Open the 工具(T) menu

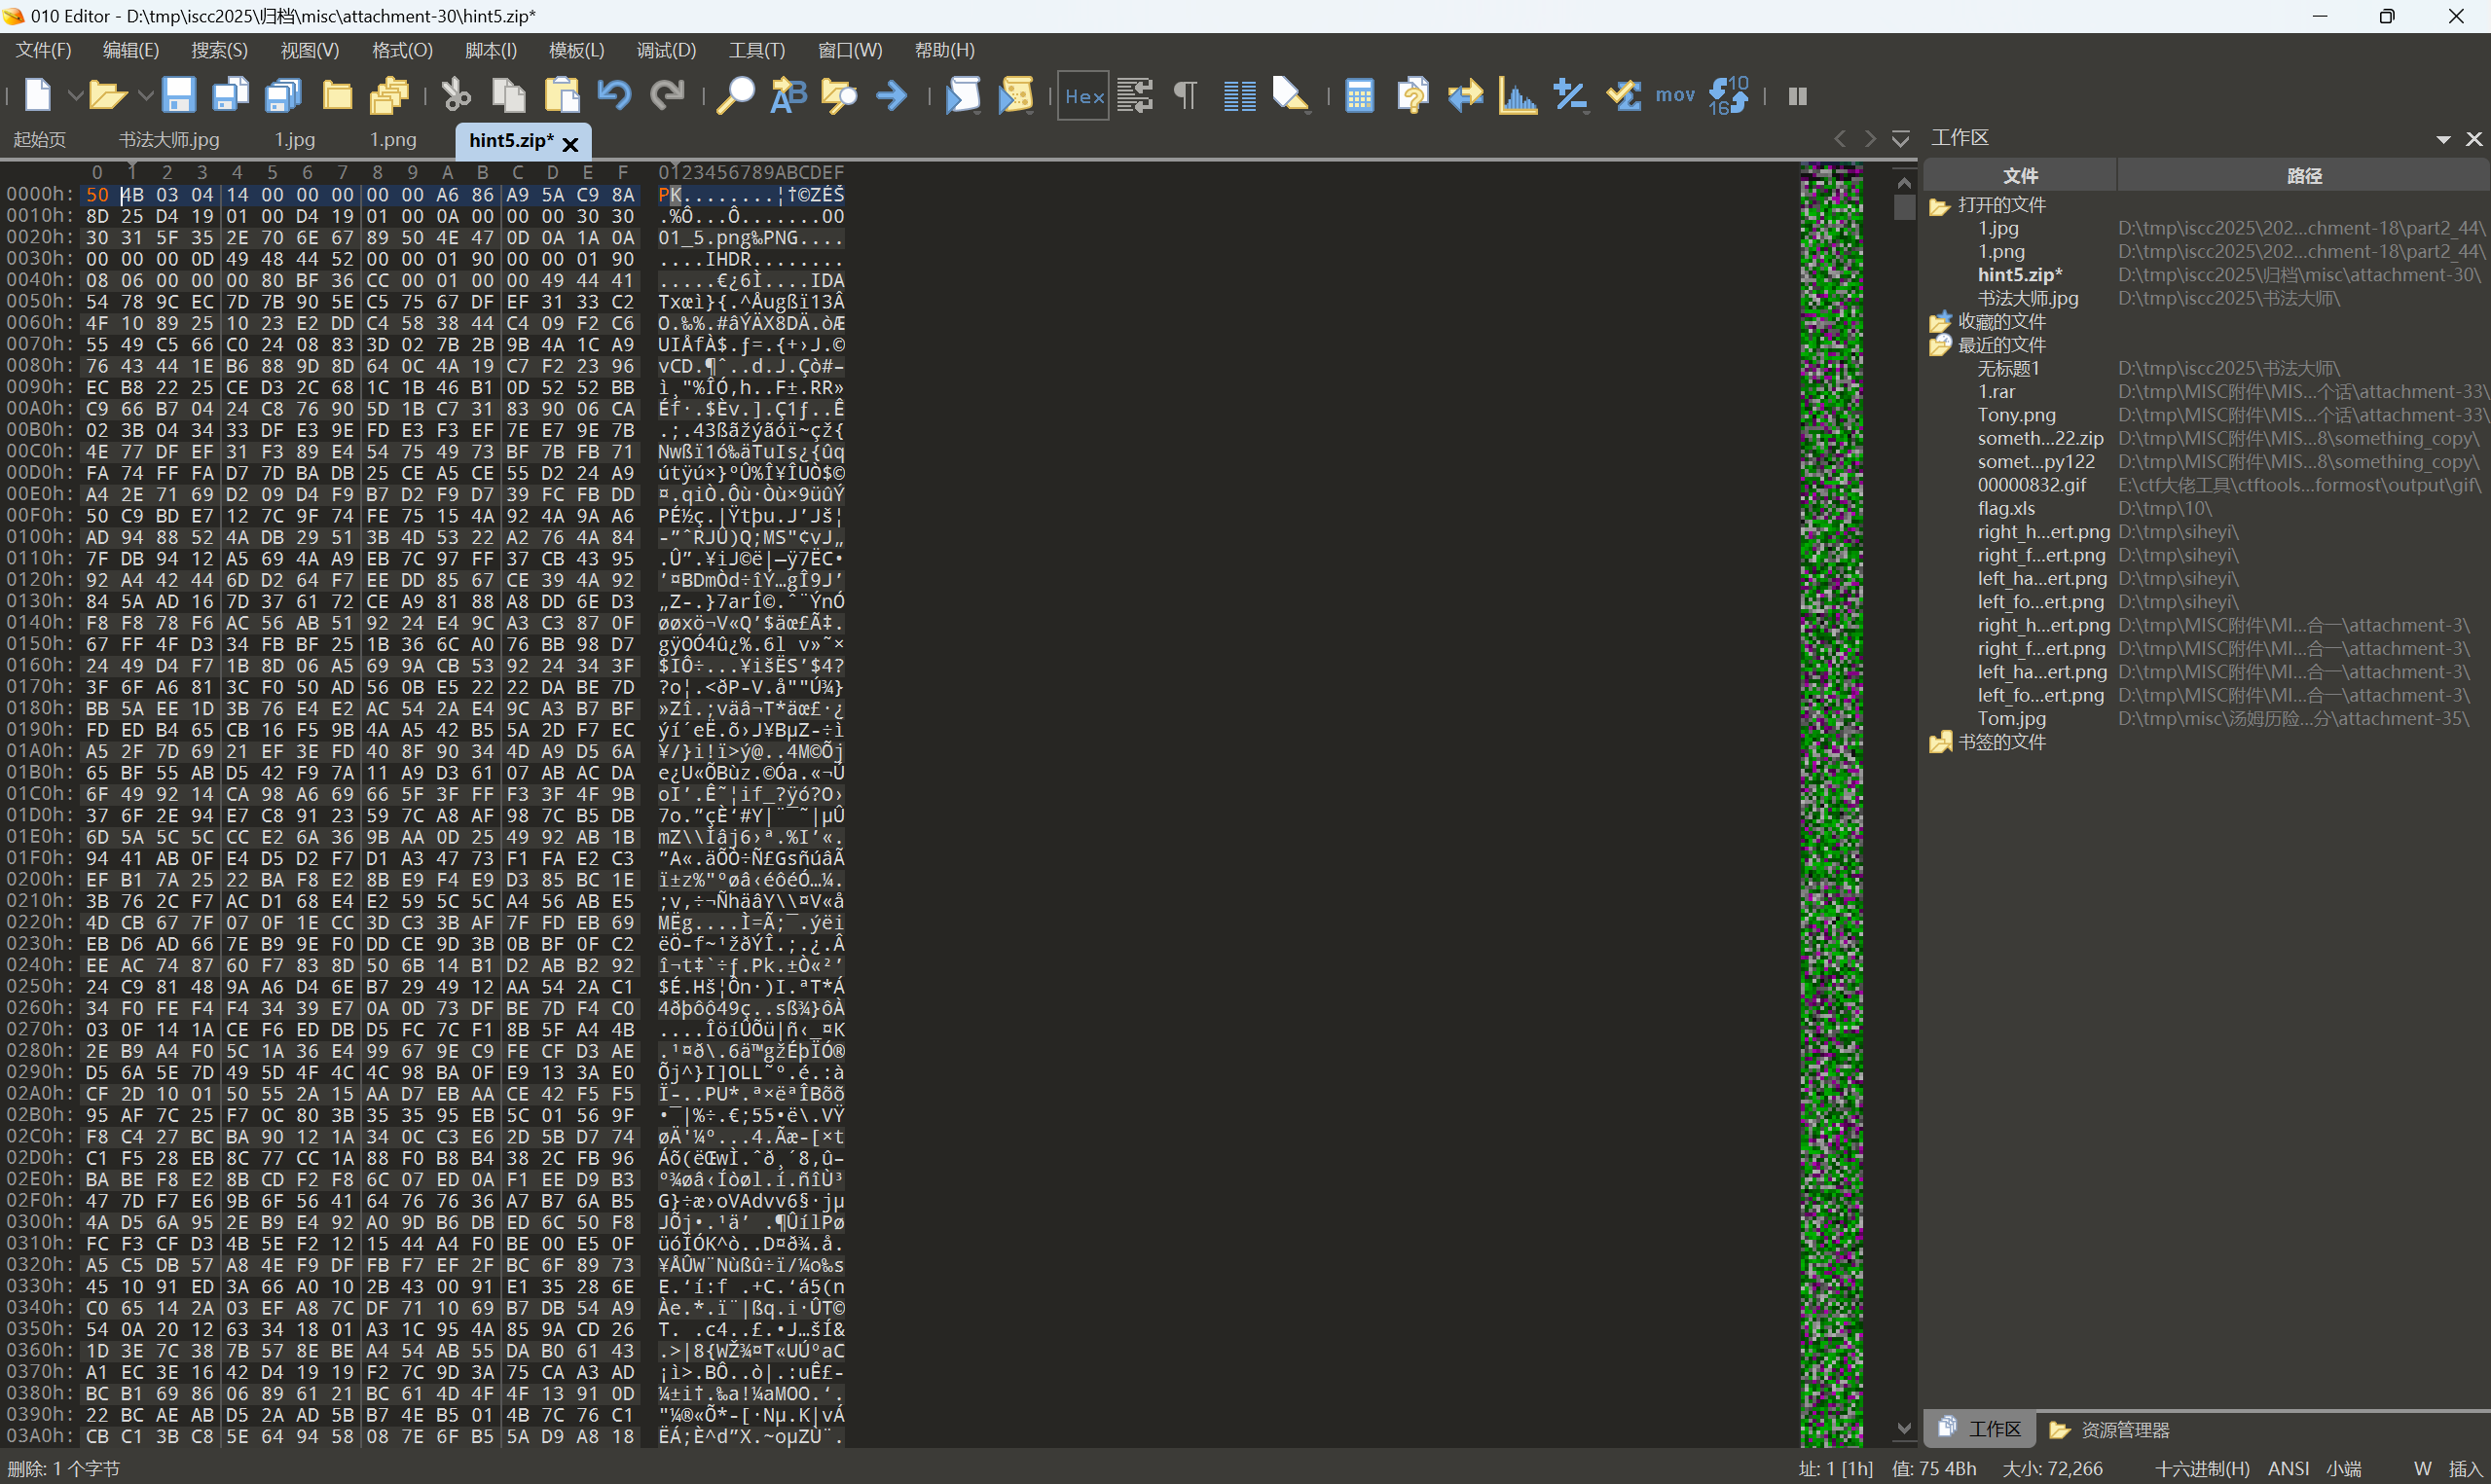click(757, 50)
